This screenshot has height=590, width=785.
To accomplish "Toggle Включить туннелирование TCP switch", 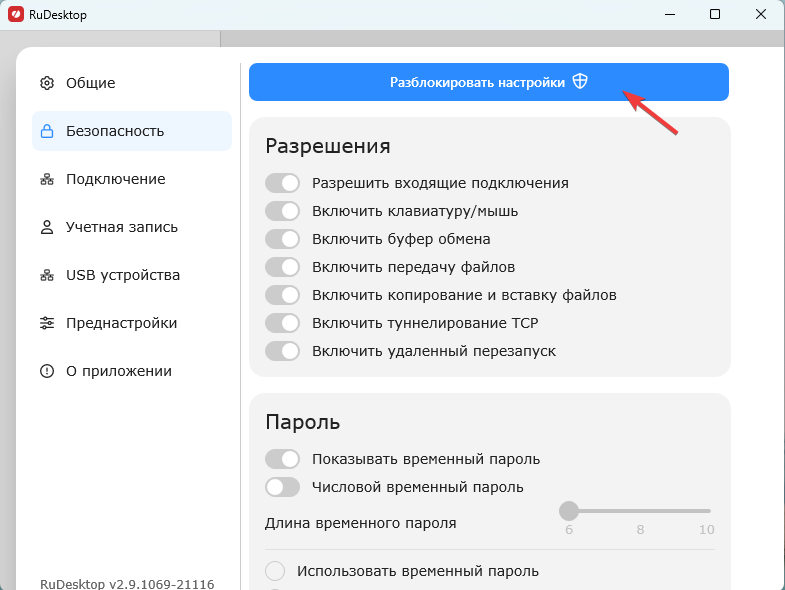I will click(282, 323).
